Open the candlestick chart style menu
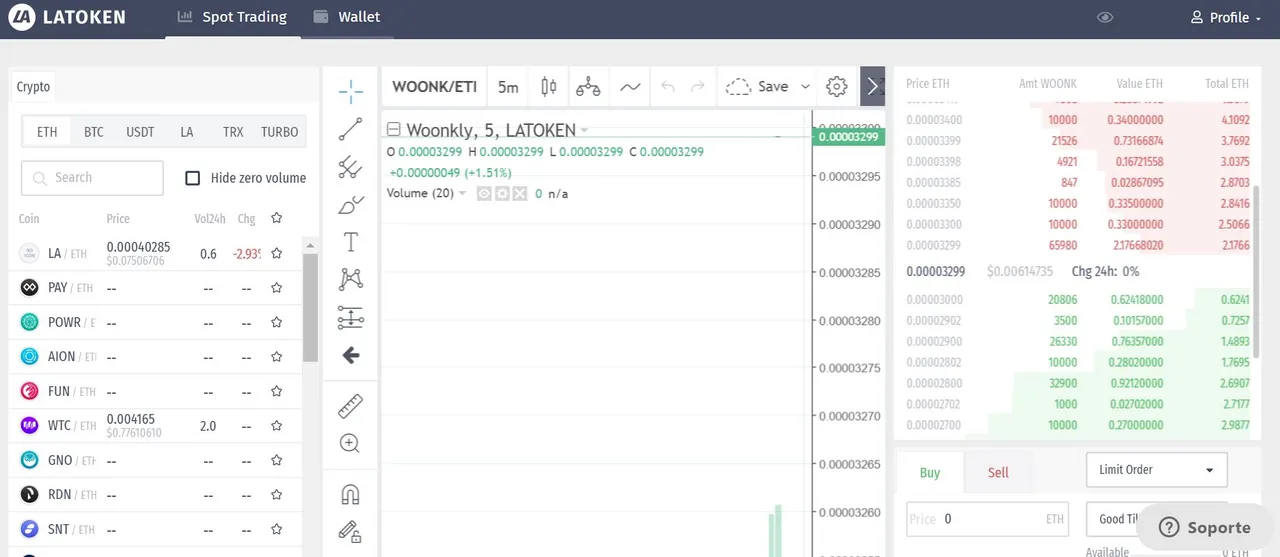This screenshot has width=1280, height=557. [548, 87]
